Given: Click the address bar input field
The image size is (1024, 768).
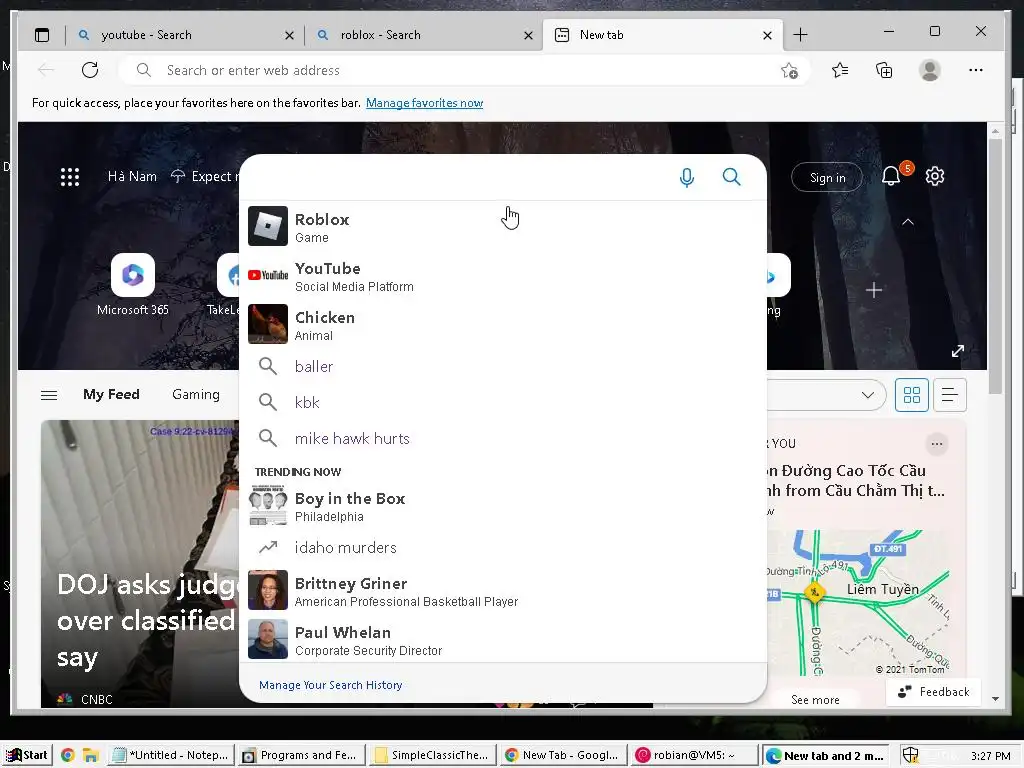Looking at the screenshot, I should 464,70.
